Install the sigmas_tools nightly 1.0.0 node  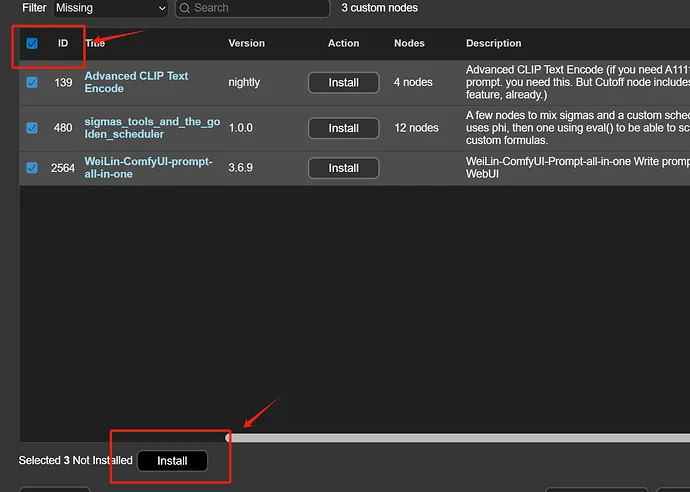pyautogui.click(x=343, y=128)
